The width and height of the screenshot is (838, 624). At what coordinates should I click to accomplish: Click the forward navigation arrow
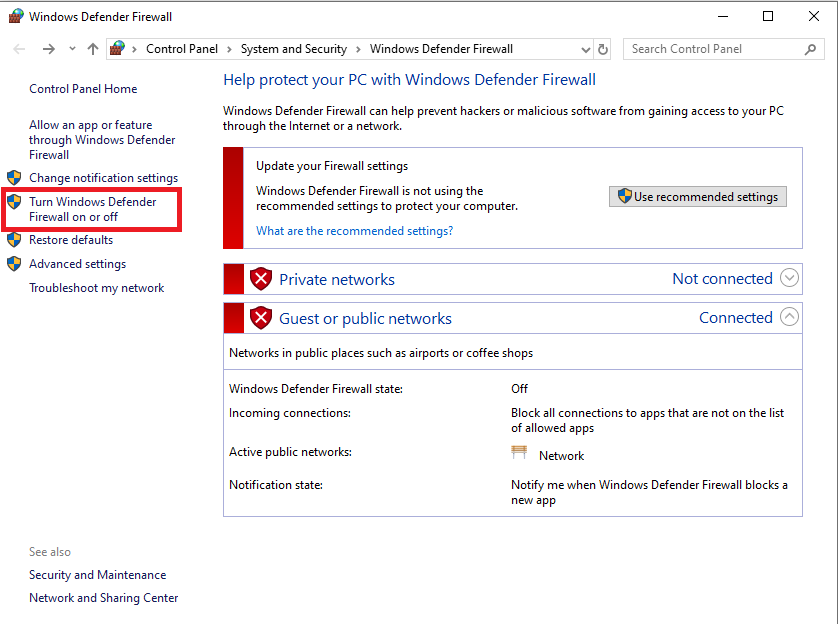48,49
